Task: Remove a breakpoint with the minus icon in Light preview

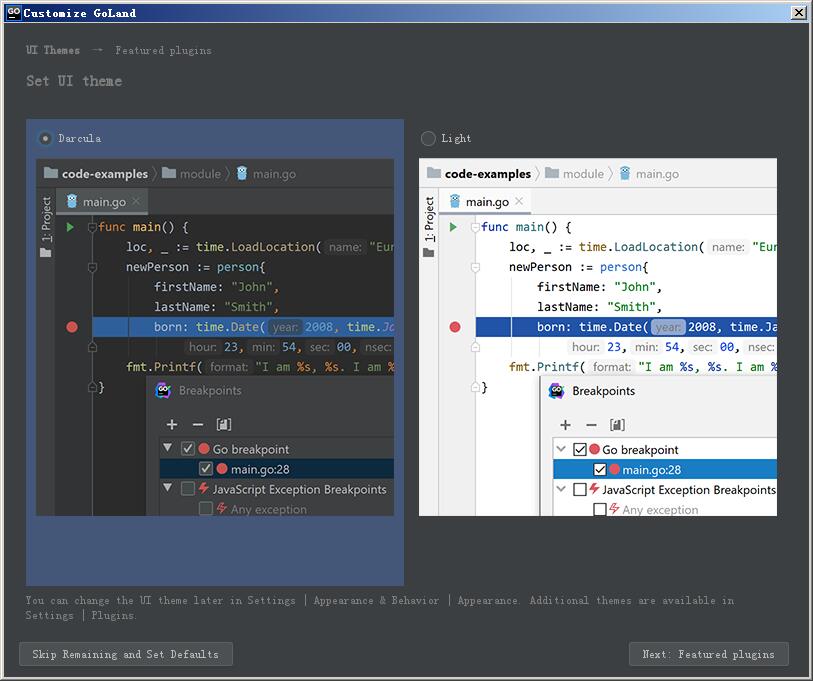Action: [x=591, y=425]
